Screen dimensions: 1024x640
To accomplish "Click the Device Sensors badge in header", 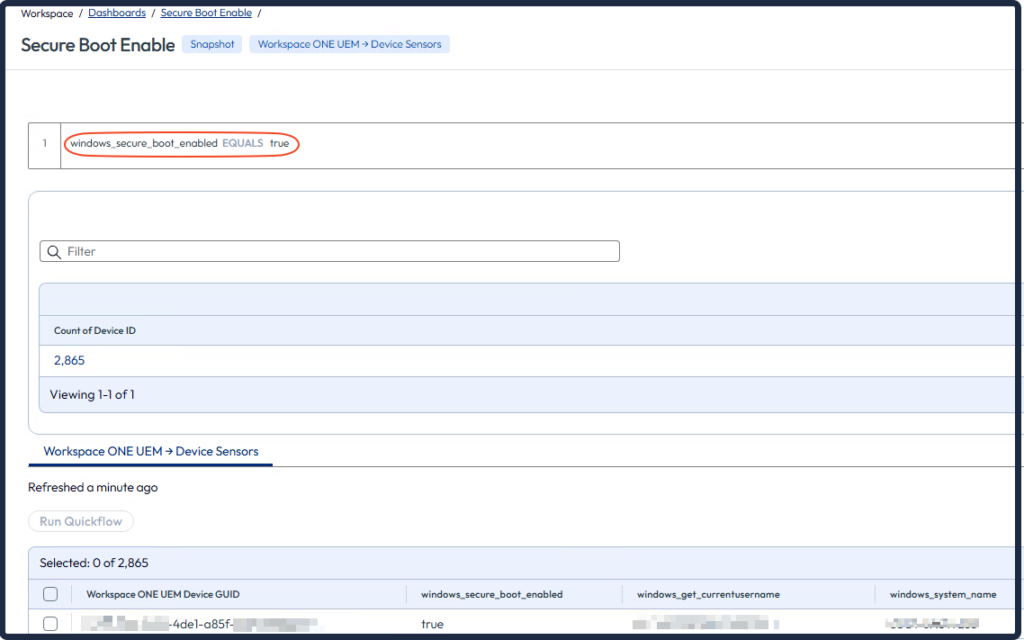I will tap(349, 44).
